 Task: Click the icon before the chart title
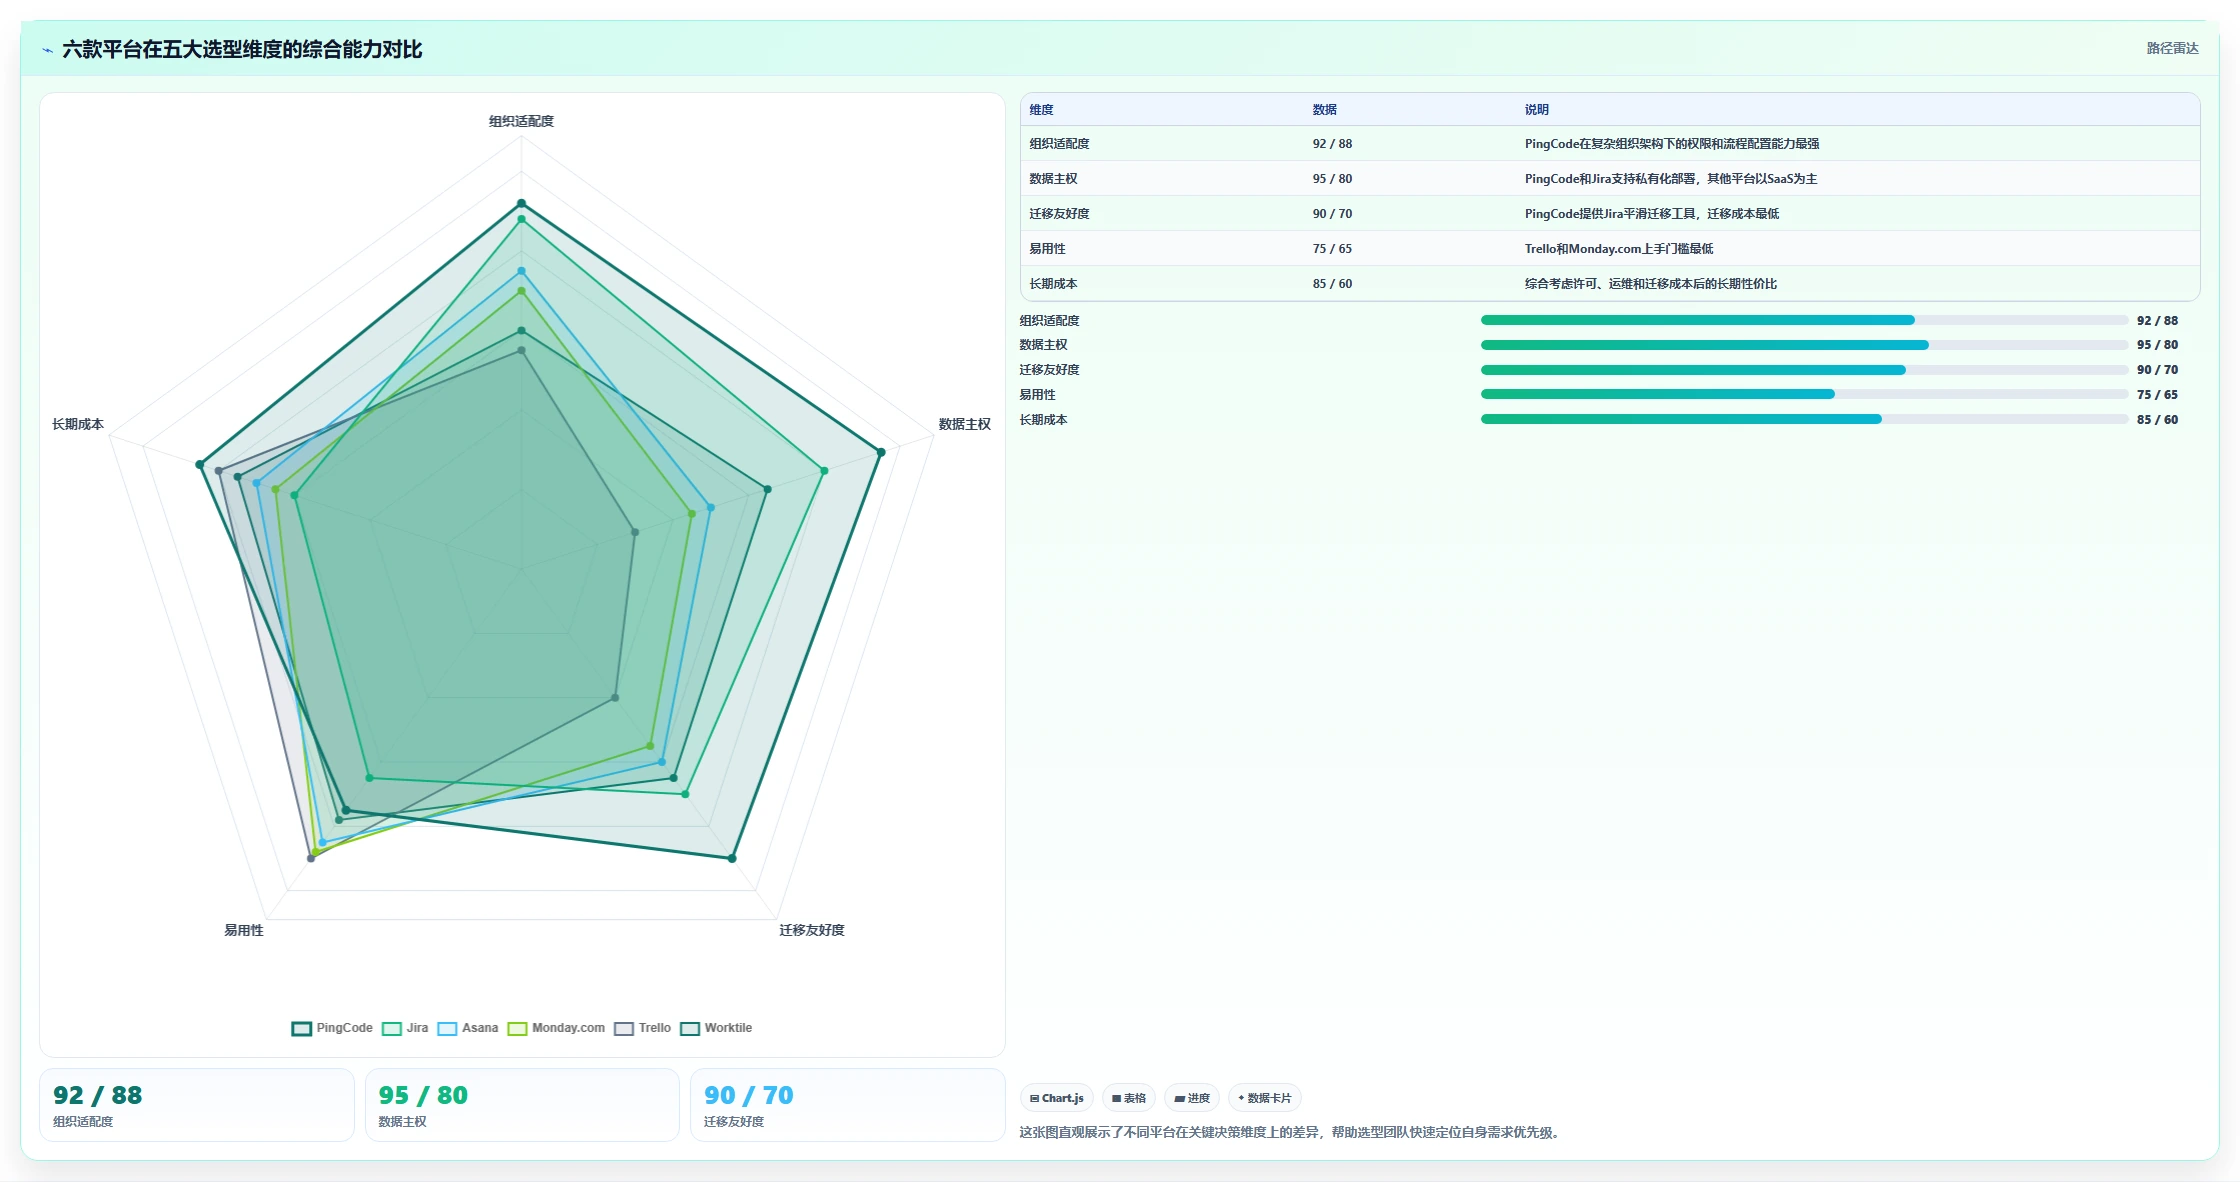click(x=47, y=50)
